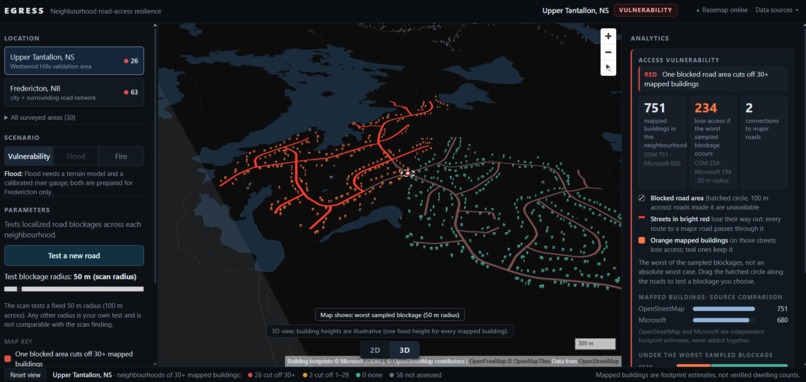Adjust the test blockage radius slider
806x382 pixels.
74,289
